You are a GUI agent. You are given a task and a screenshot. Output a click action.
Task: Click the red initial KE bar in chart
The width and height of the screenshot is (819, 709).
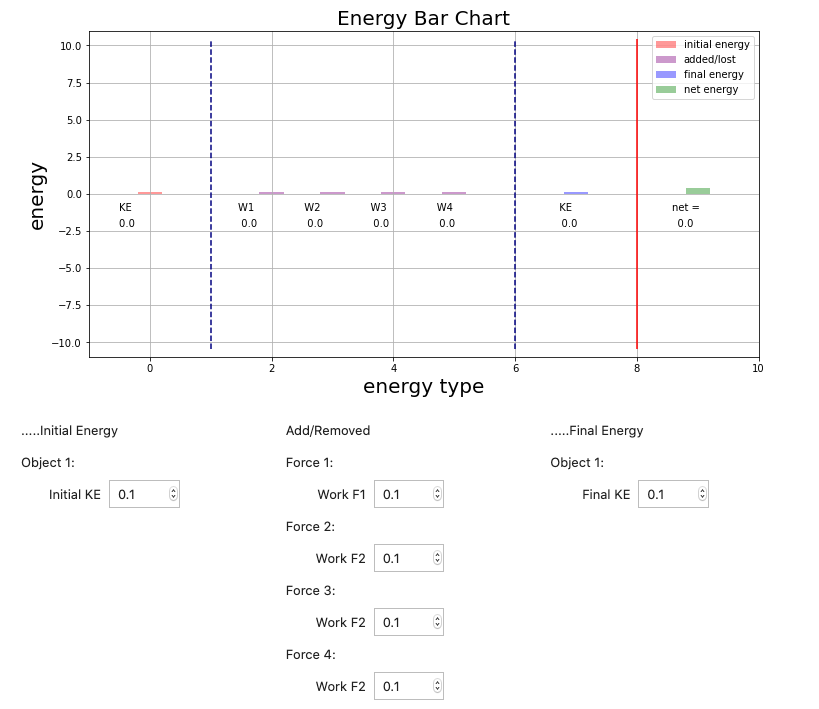click(150, 193)
